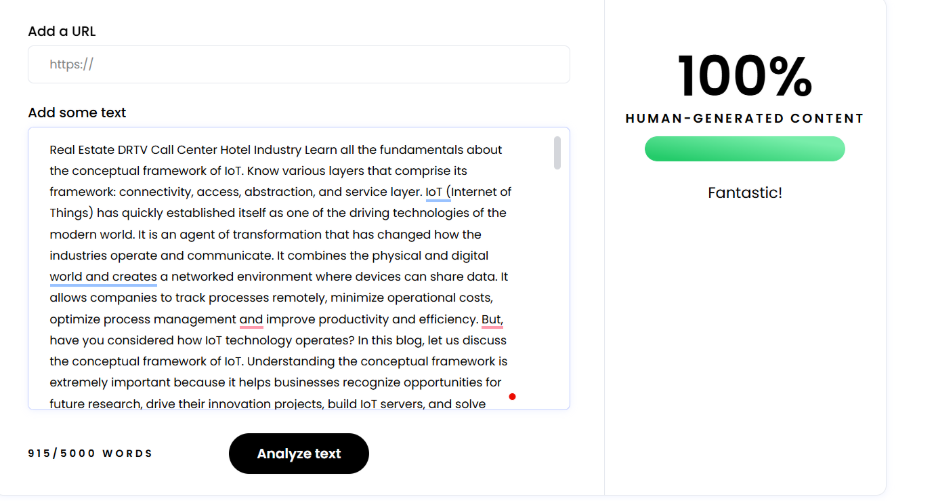The height and width of the screenshot is (501, 936).
Task: Click the "Add a URL" label
Action: tap(62, 31)
